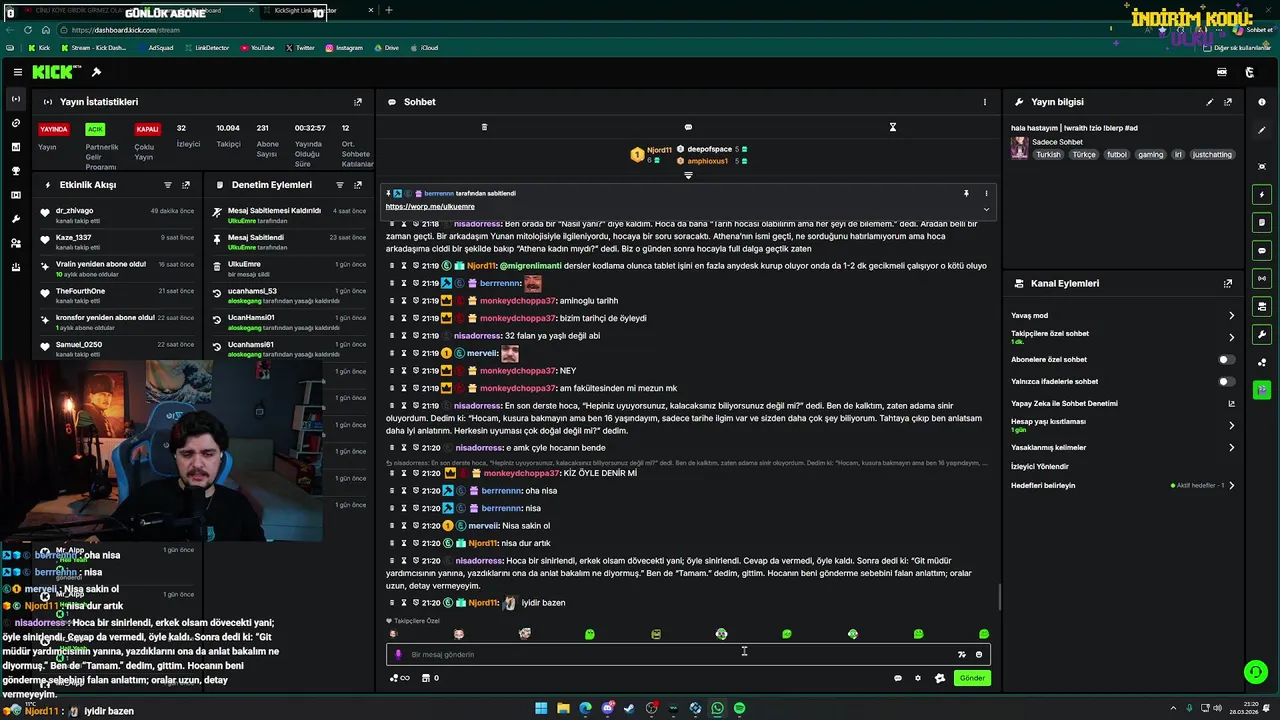Click the moderator hammer icon beside Kick logo

click(96, 72)
